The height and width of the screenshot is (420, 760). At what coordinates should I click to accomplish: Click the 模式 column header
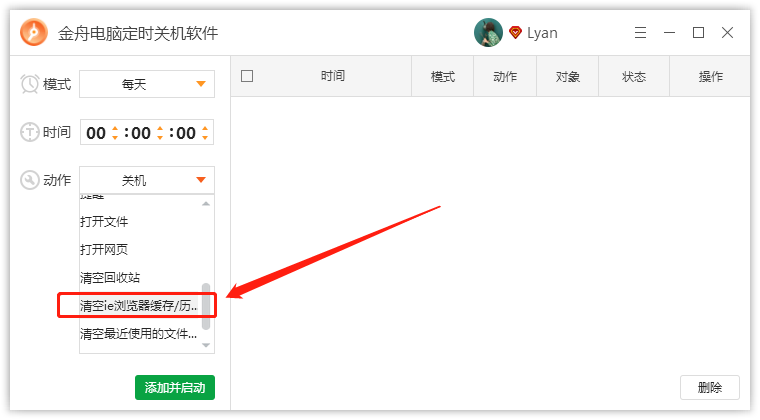tap(443, 76)
